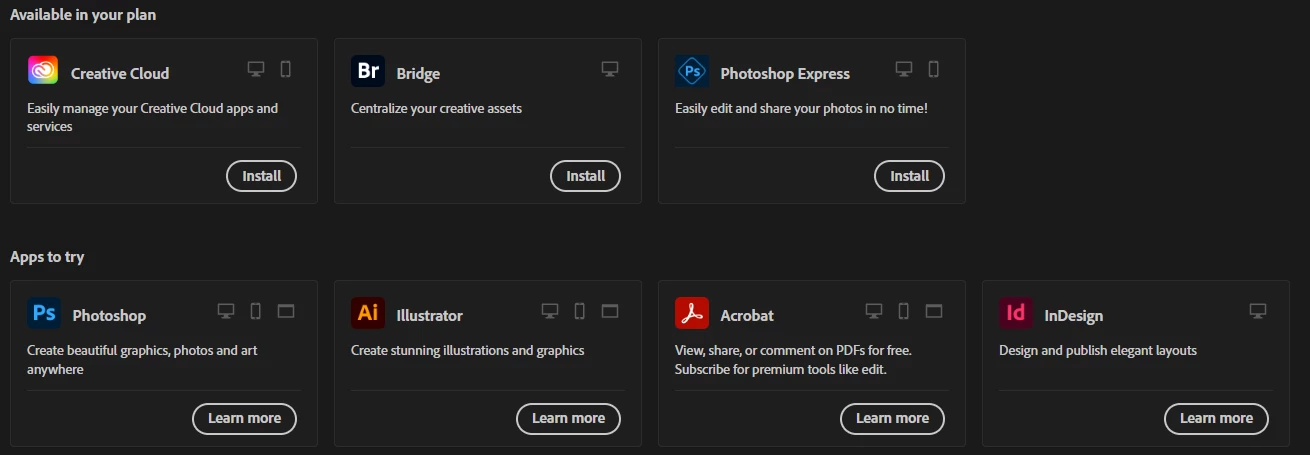Click desktop platform icon on Photoshop card
Viewport: 1310px width, 455px height.
tap(226, 311)
